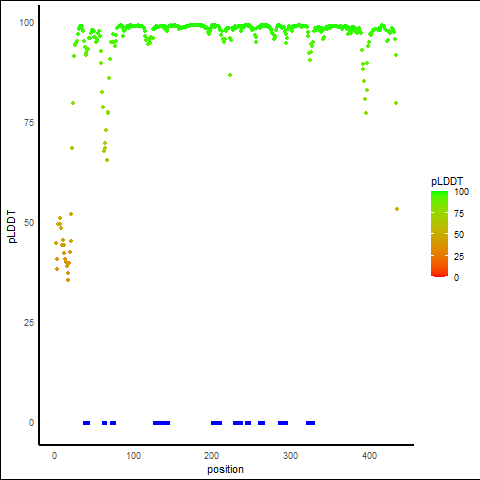Click the y-axis tick label 100

pyautogui.click(x=27, y=23)
